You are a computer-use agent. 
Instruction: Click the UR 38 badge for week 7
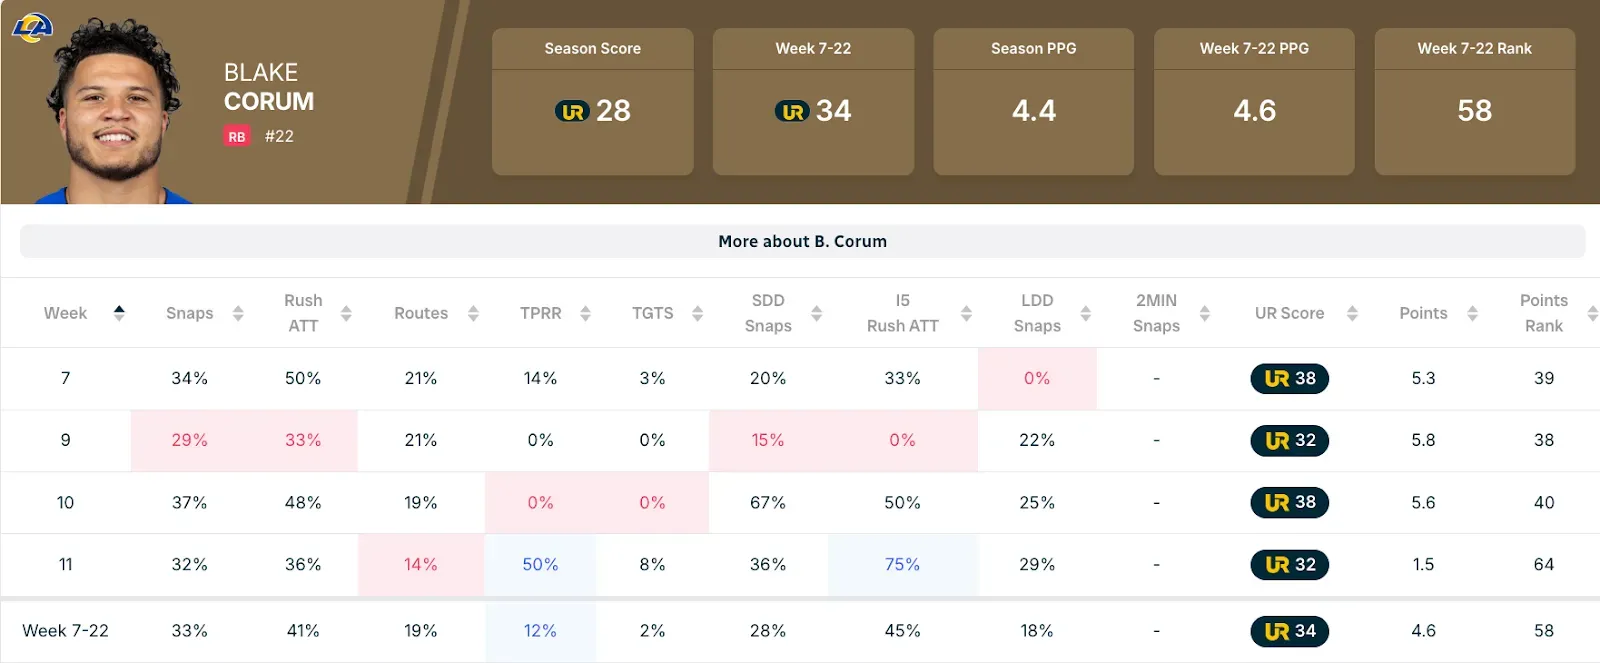[1289, 378]
